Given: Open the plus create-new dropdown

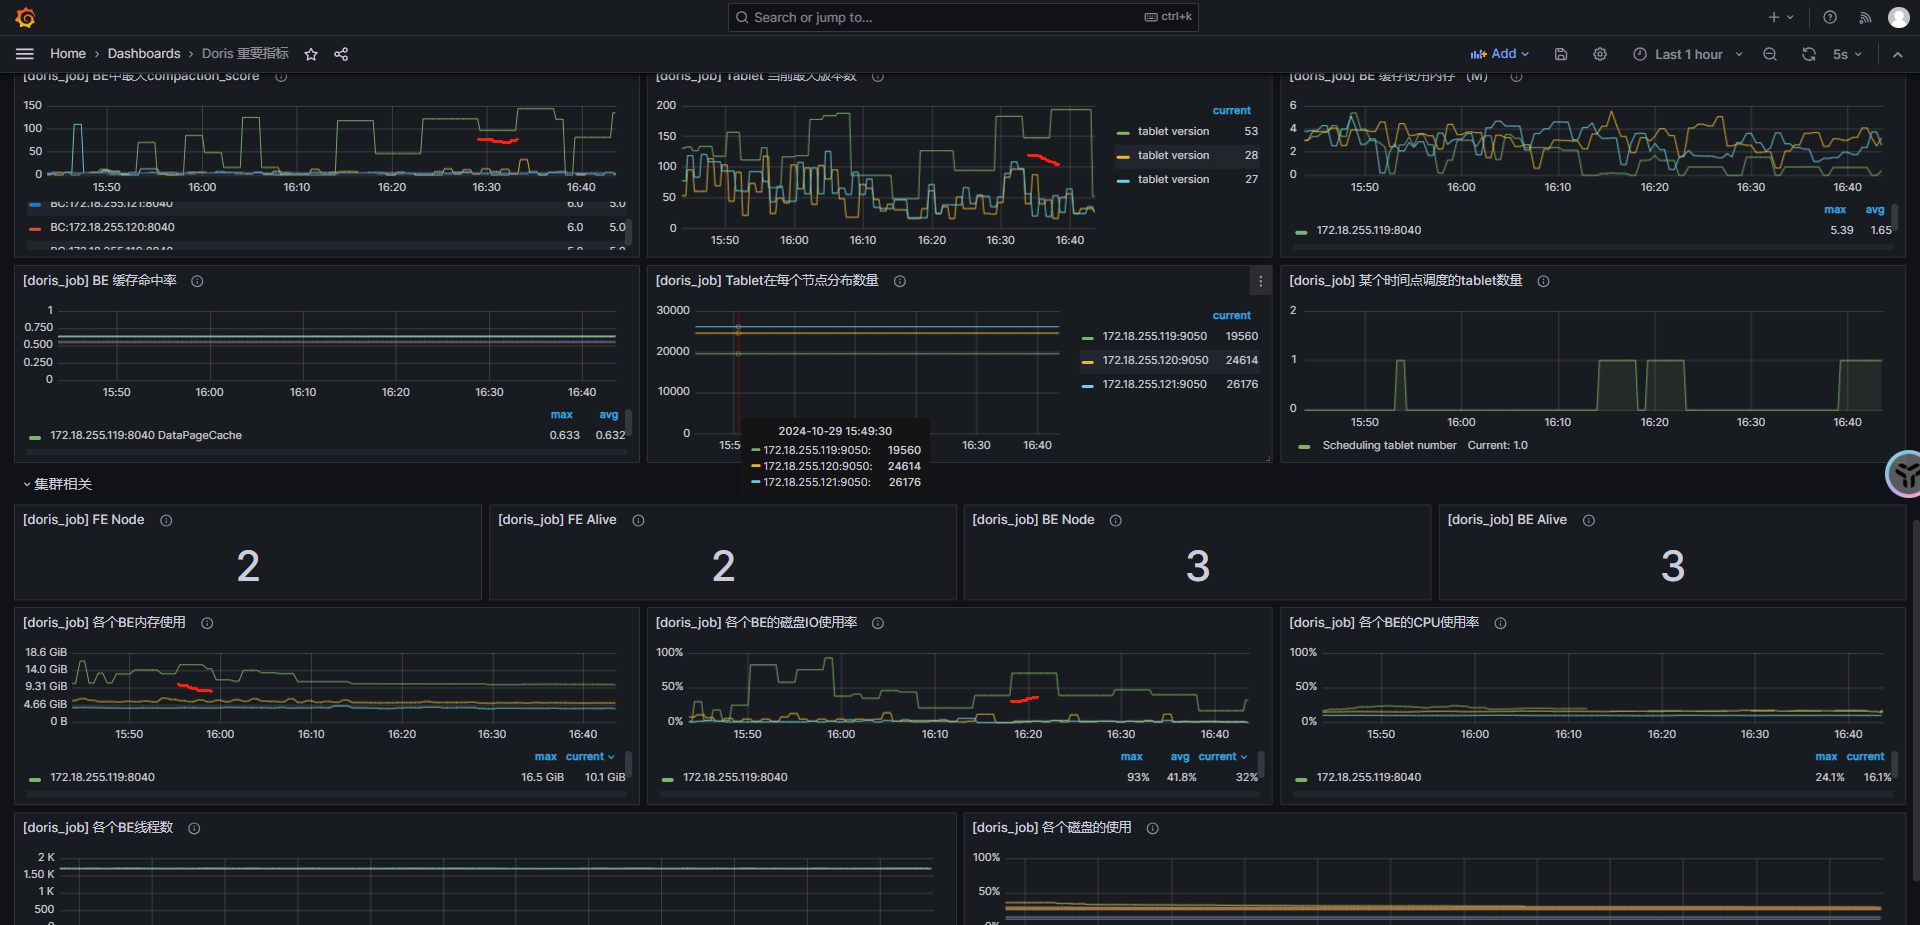Looking at the screenshot, I should 1781,17.
